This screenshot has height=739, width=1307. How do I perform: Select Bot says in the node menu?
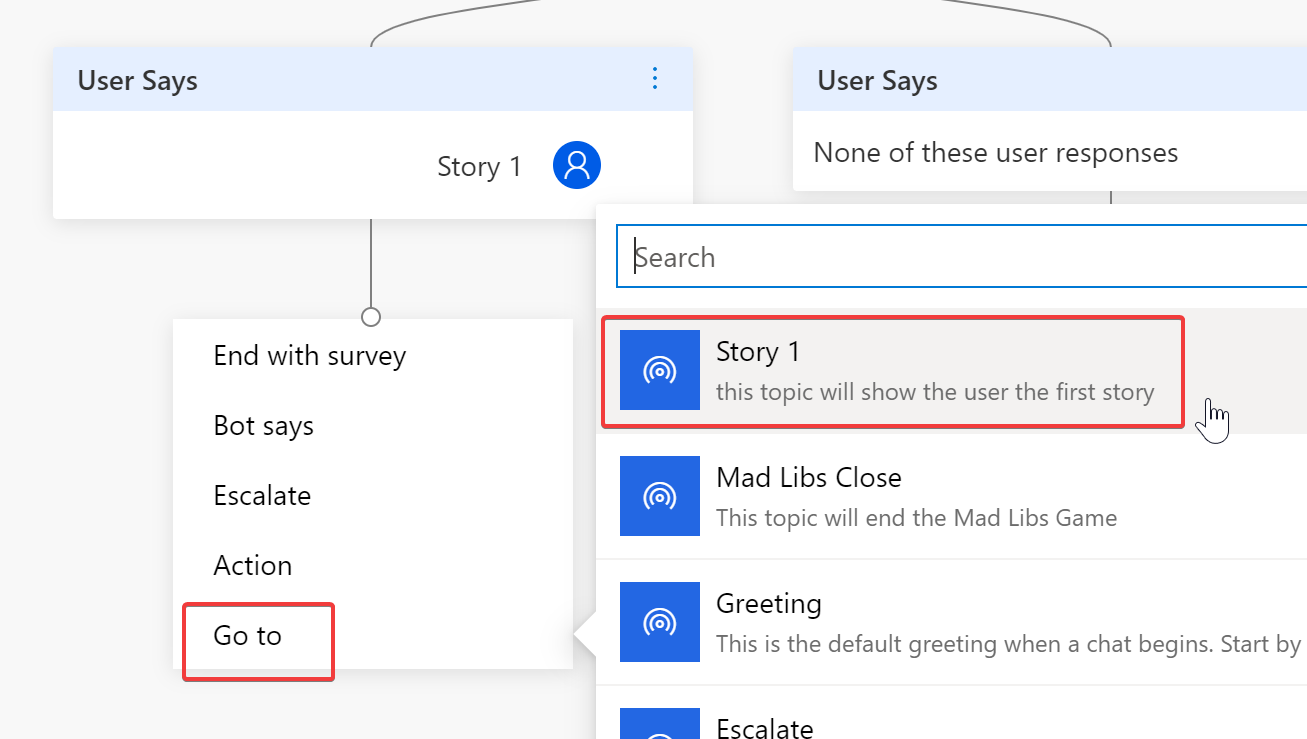point(263,426)
